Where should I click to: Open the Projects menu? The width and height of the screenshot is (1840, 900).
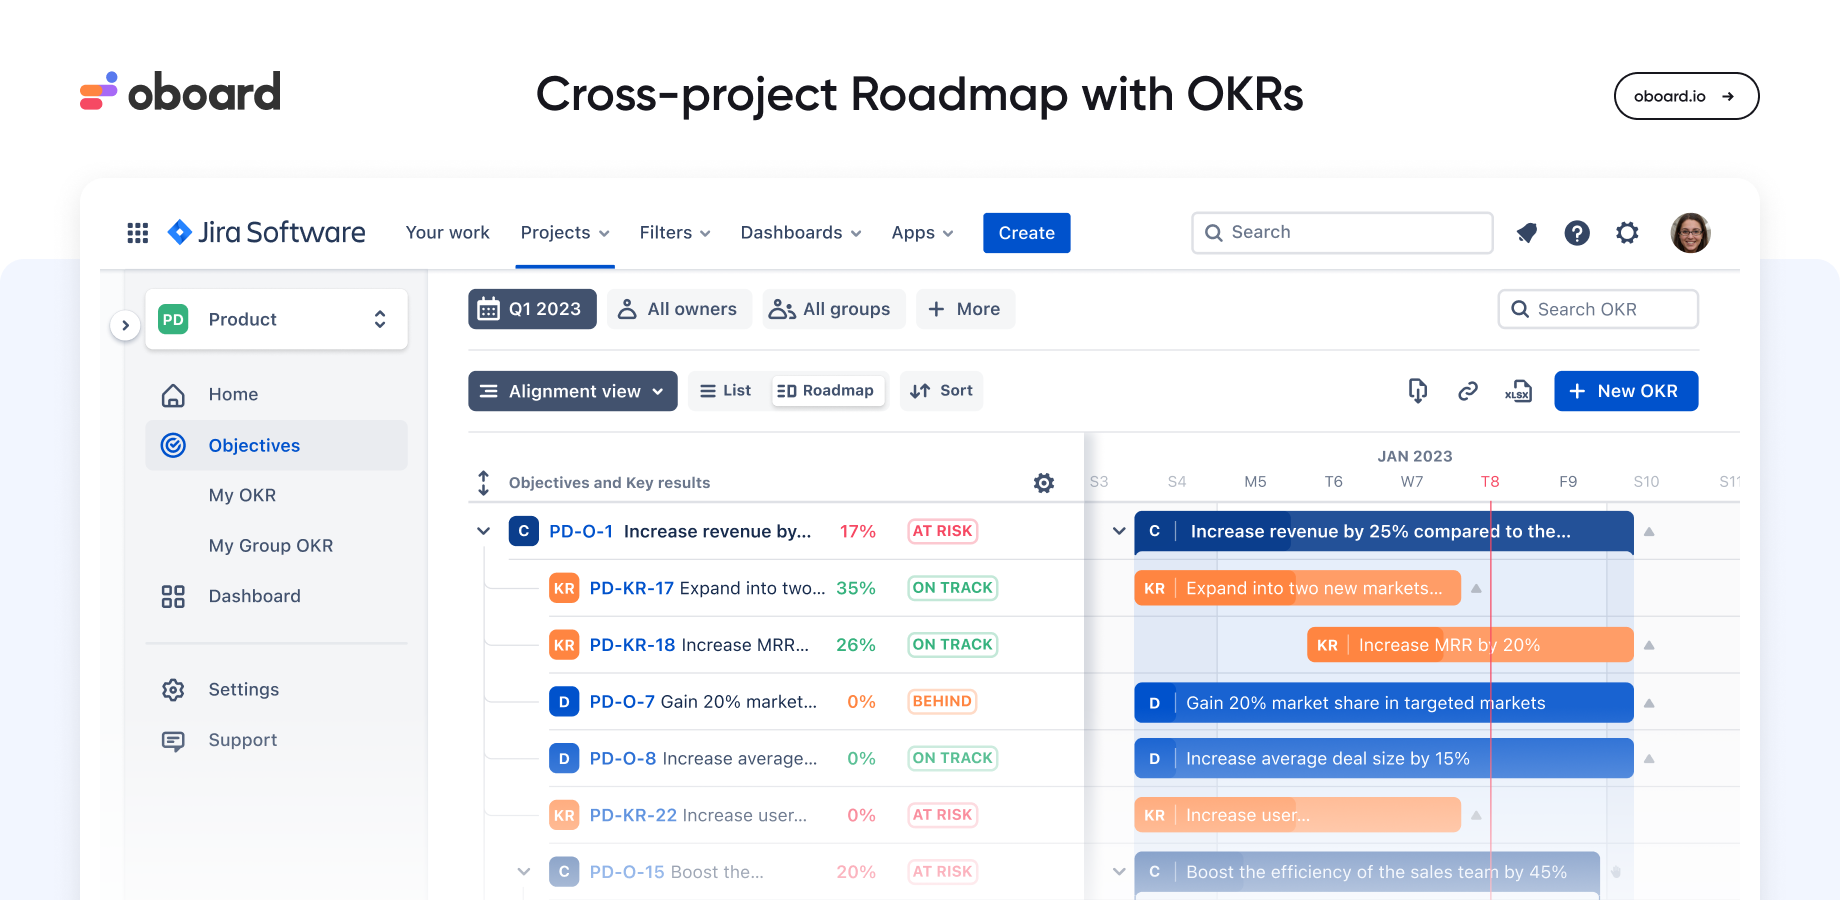point(565,233)
